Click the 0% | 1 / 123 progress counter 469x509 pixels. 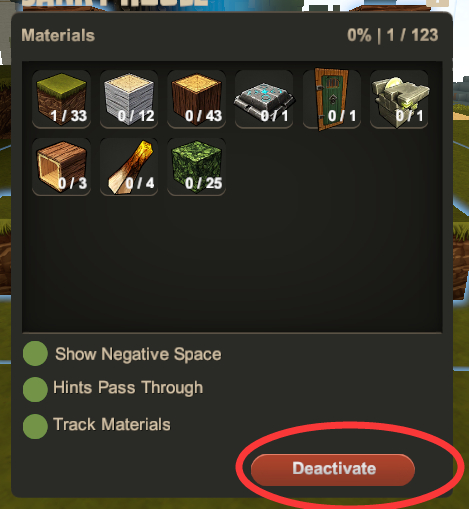[x=393, y=35]
